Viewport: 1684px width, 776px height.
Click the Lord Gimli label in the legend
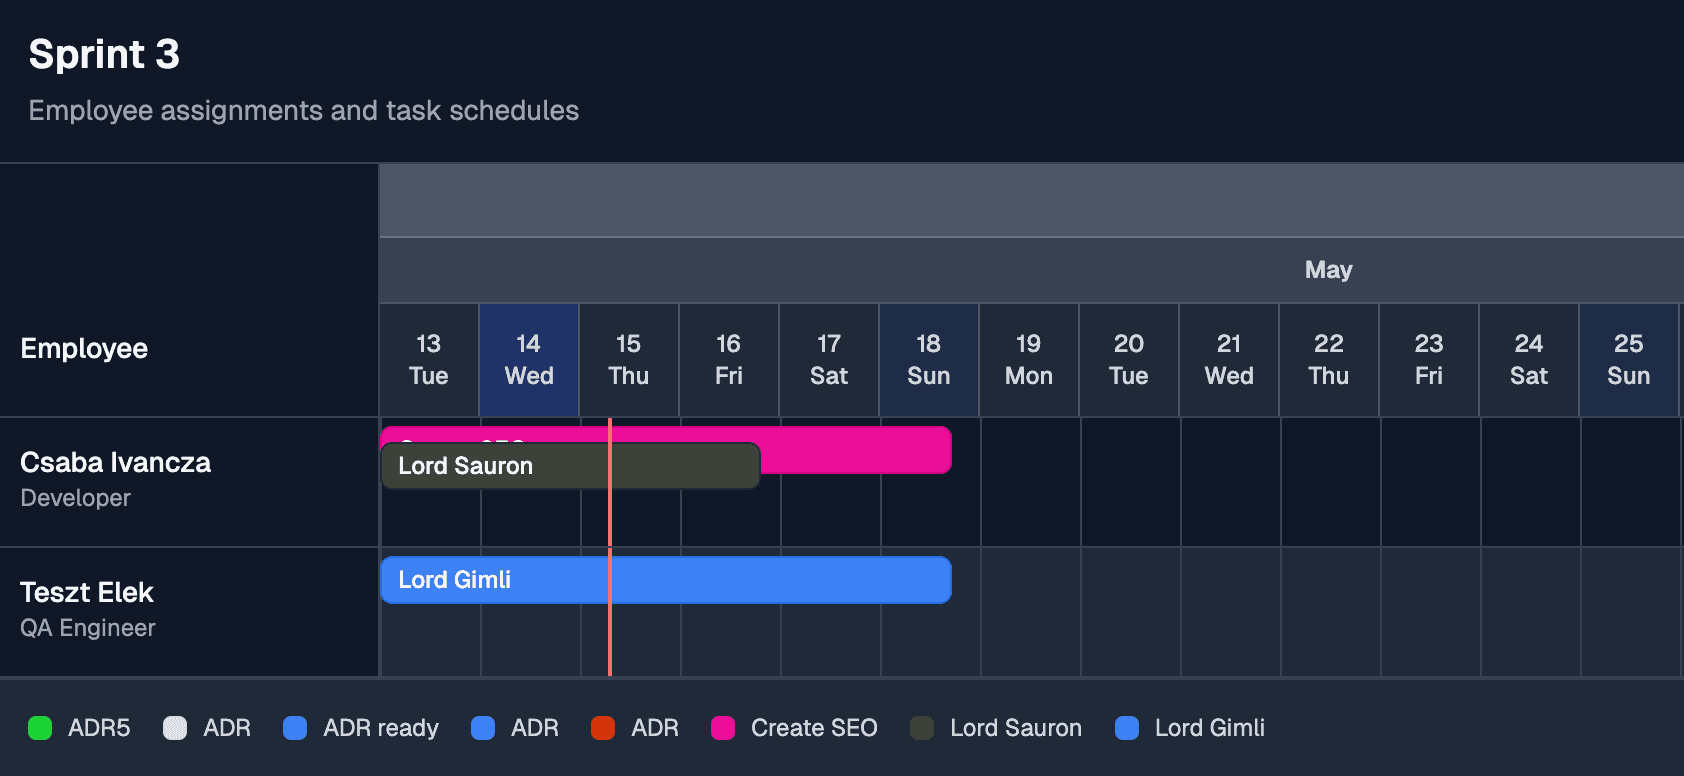(x=1210, y=728)
